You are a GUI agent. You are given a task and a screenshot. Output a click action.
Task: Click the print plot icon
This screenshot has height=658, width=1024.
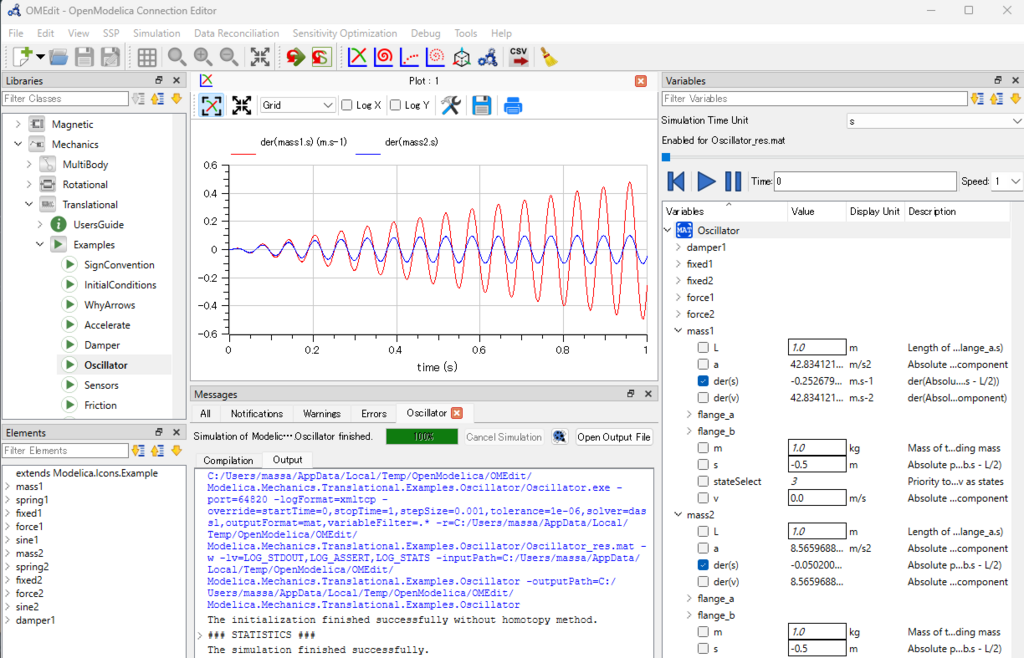click(x=513, y=105)
